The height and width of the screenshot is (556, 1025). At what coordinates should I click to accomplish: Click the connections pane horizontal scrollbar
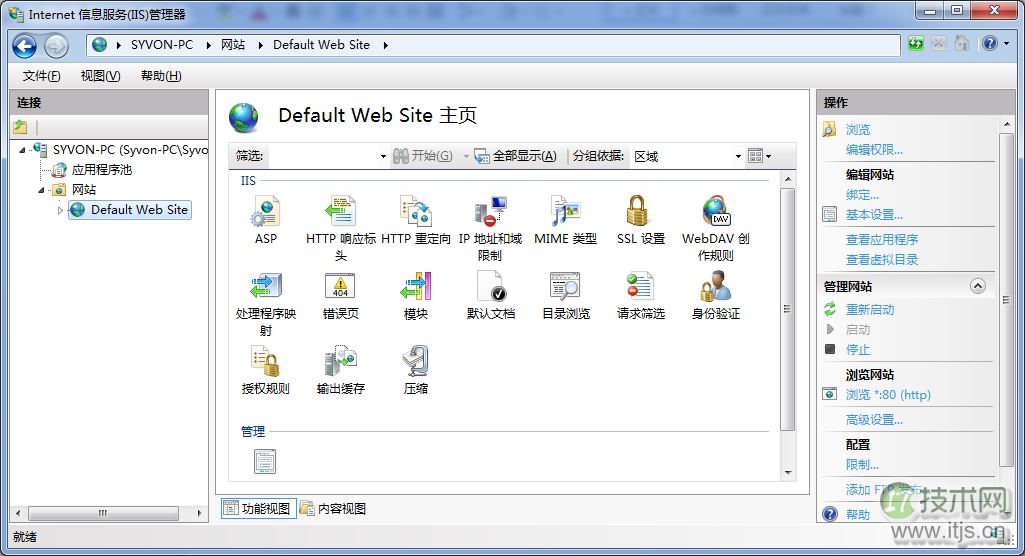pyautogui.click(x=103, y=514)
